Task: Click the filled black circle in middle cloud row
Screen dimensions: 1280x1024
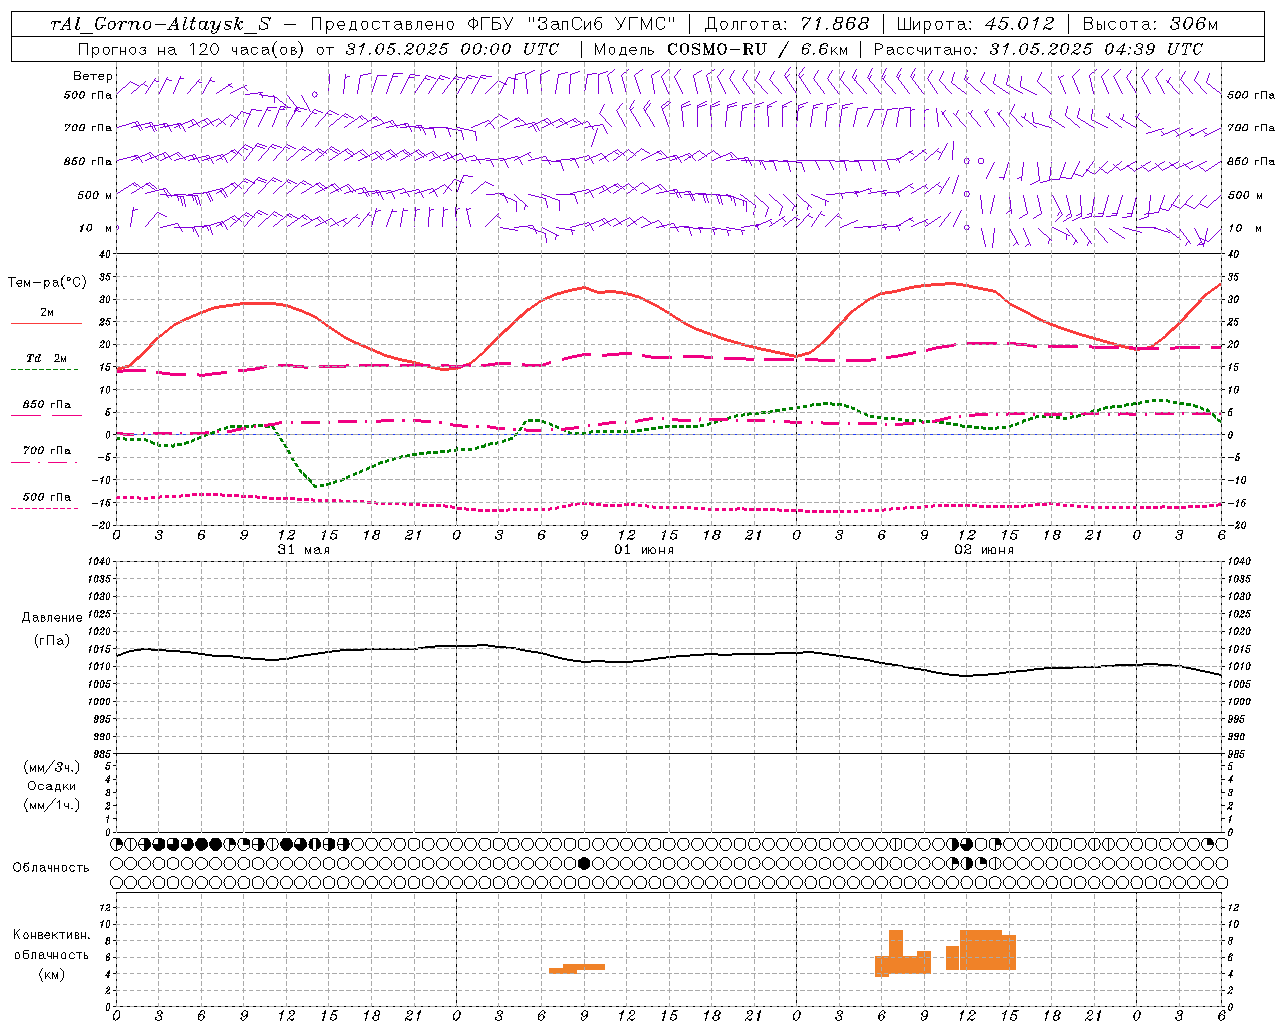Action: (x=584, y=863)
